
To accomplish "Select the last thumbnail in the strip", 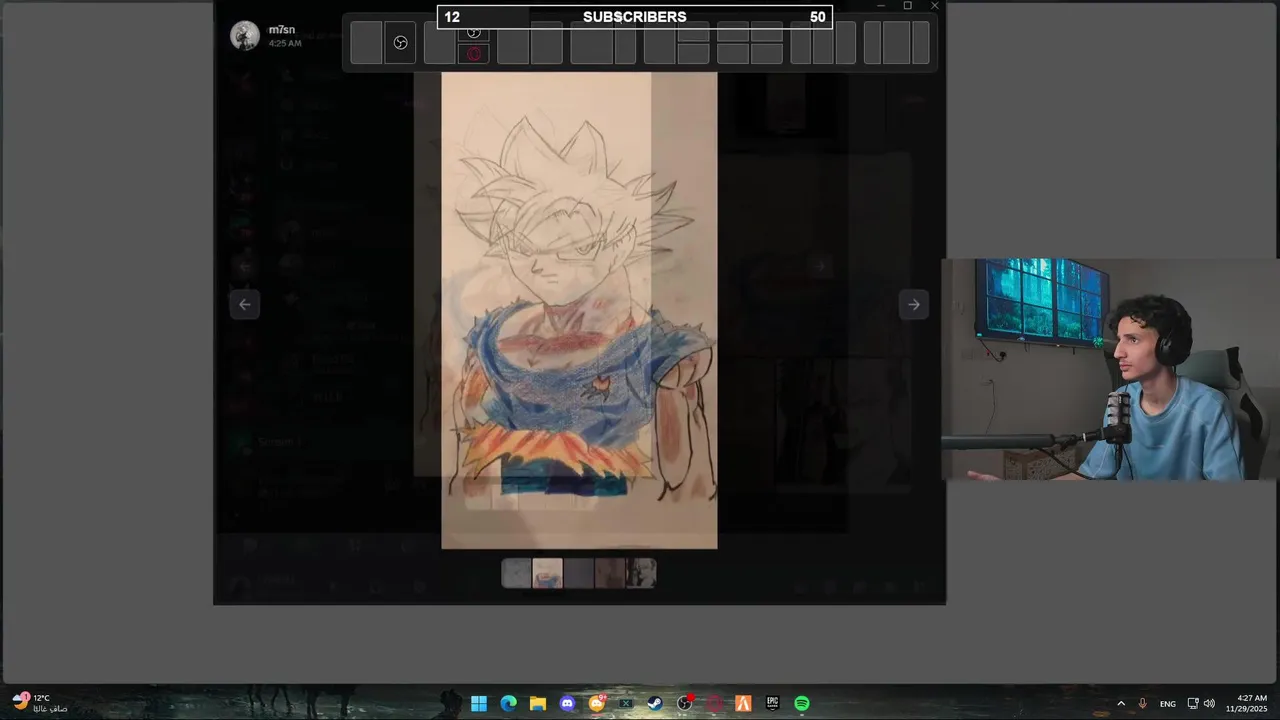I will pyautogui.click(x=641, y=573).
